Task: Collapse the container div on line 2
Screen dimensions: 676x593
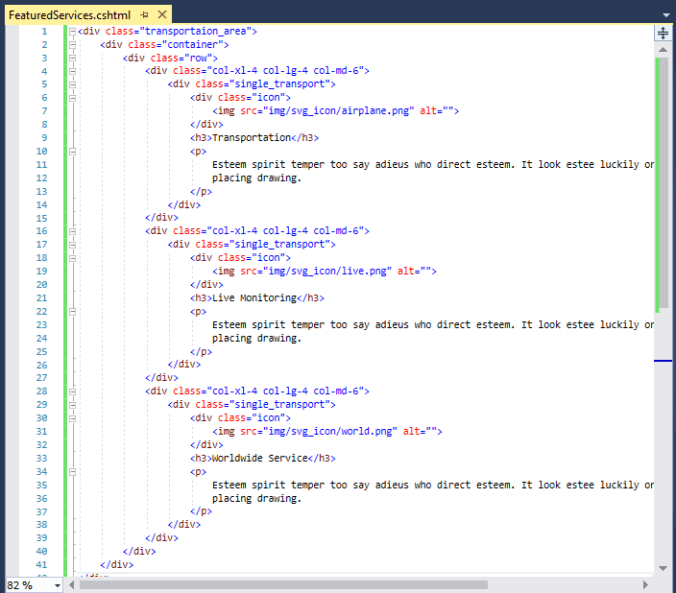Action: (x=73, y=44)
